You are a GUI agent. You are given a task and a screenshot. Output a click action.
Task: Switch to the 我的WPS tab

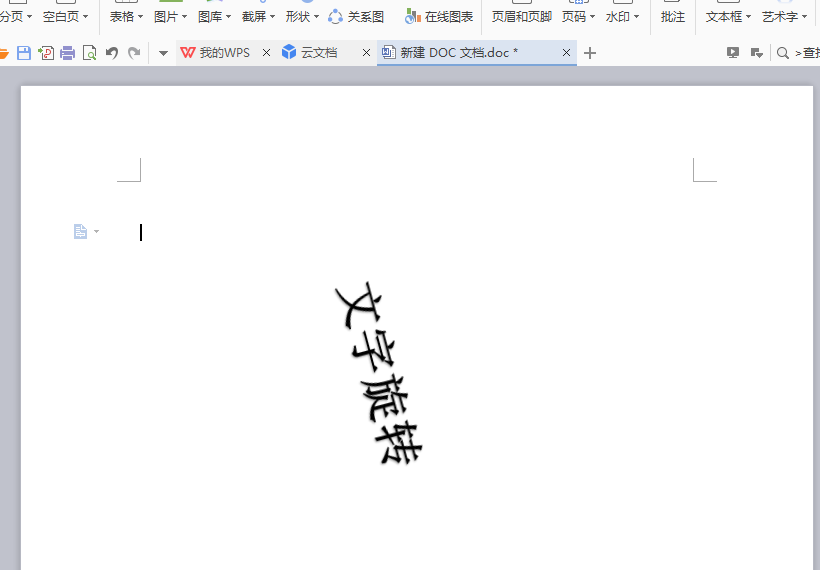tap(215, 53)
